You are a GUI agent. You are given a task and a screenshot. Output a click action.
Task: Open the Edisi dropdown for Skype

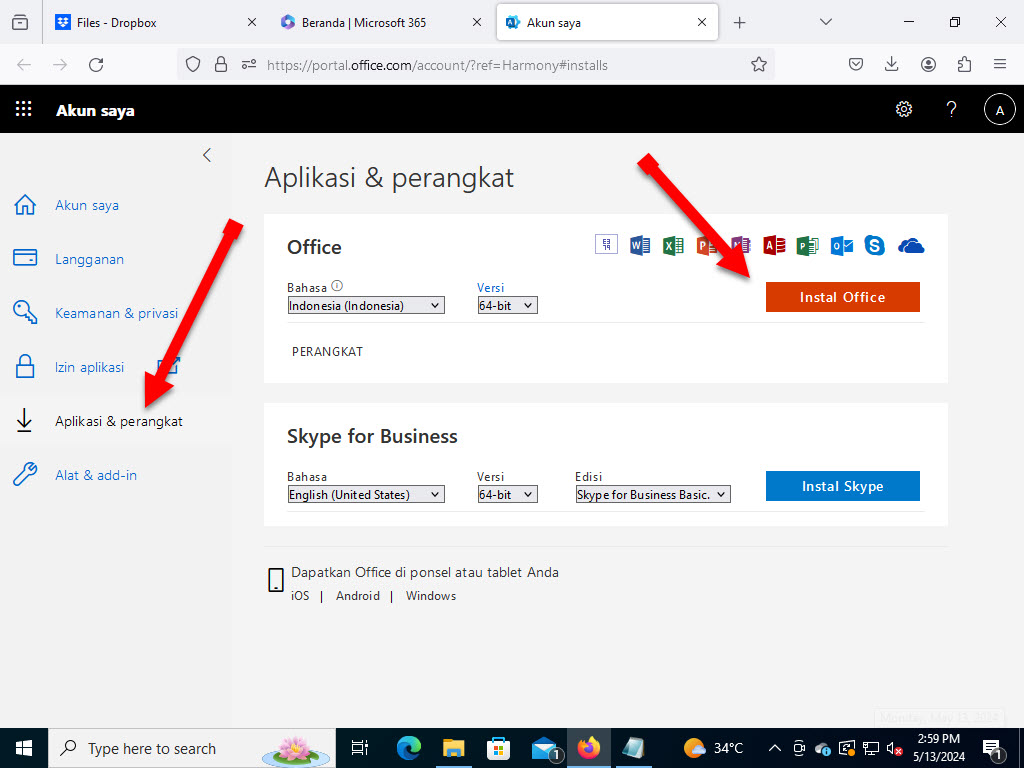click(652, 494)
